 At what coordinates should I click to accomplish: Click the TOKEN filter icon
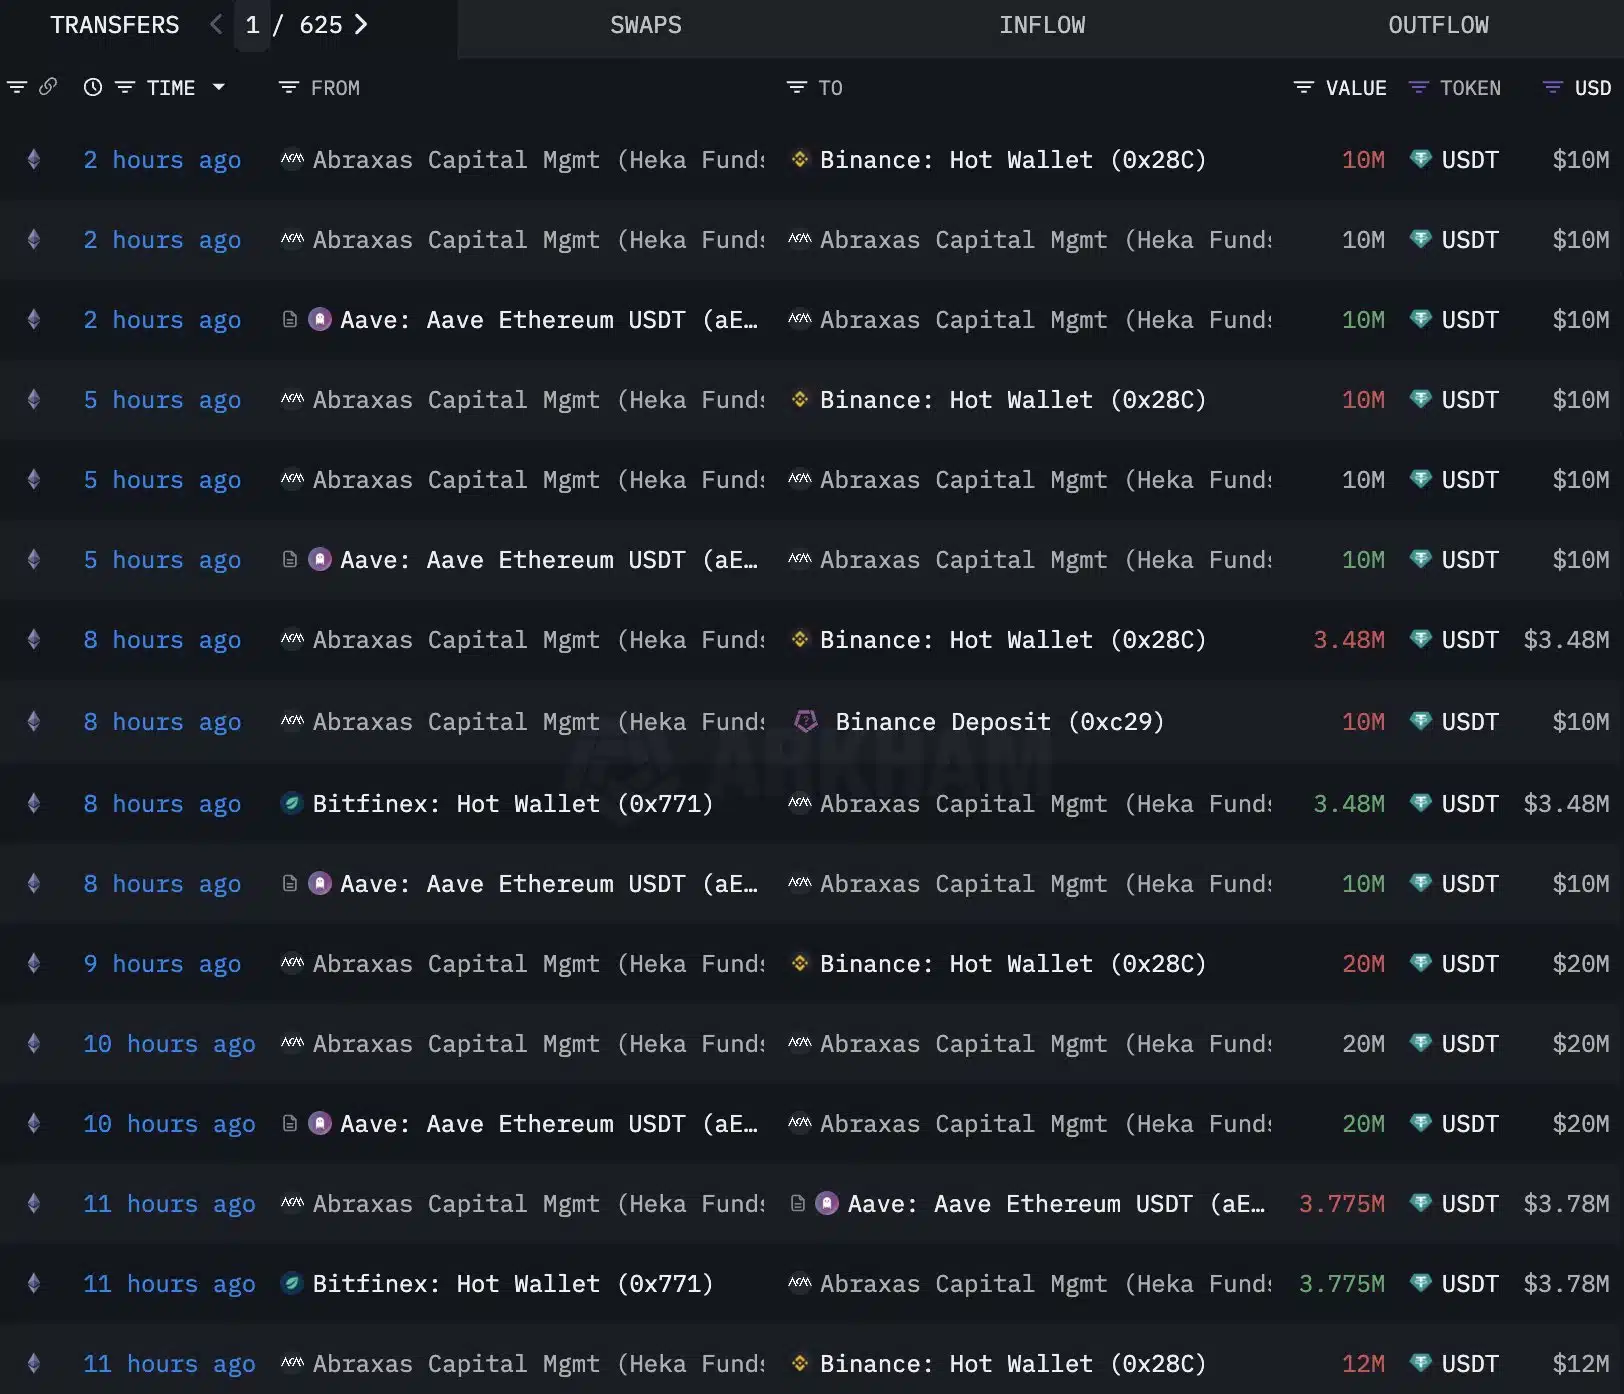coord(1418,88)
